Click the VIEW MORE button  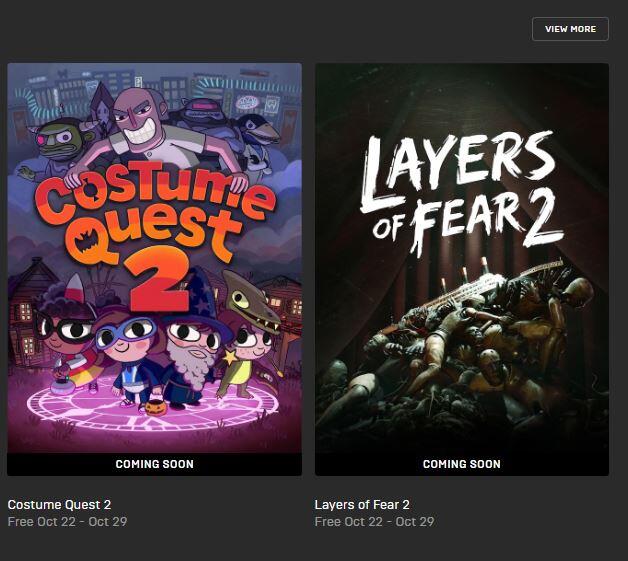click(x=570, y=29)
